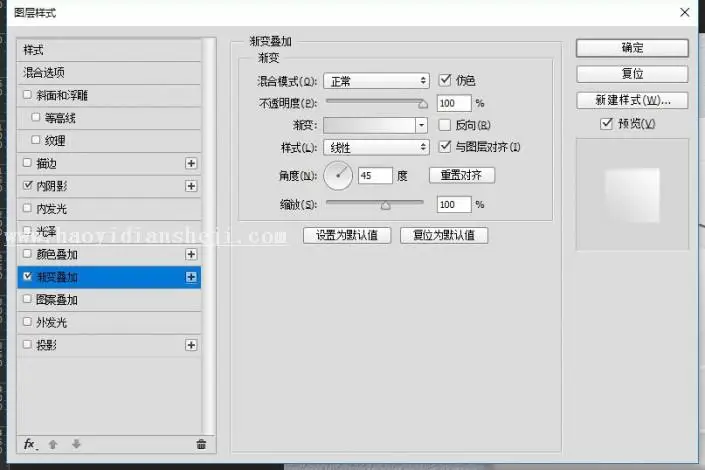Click the styles list vertical scrollbar
705x470 pixels.
209,236
